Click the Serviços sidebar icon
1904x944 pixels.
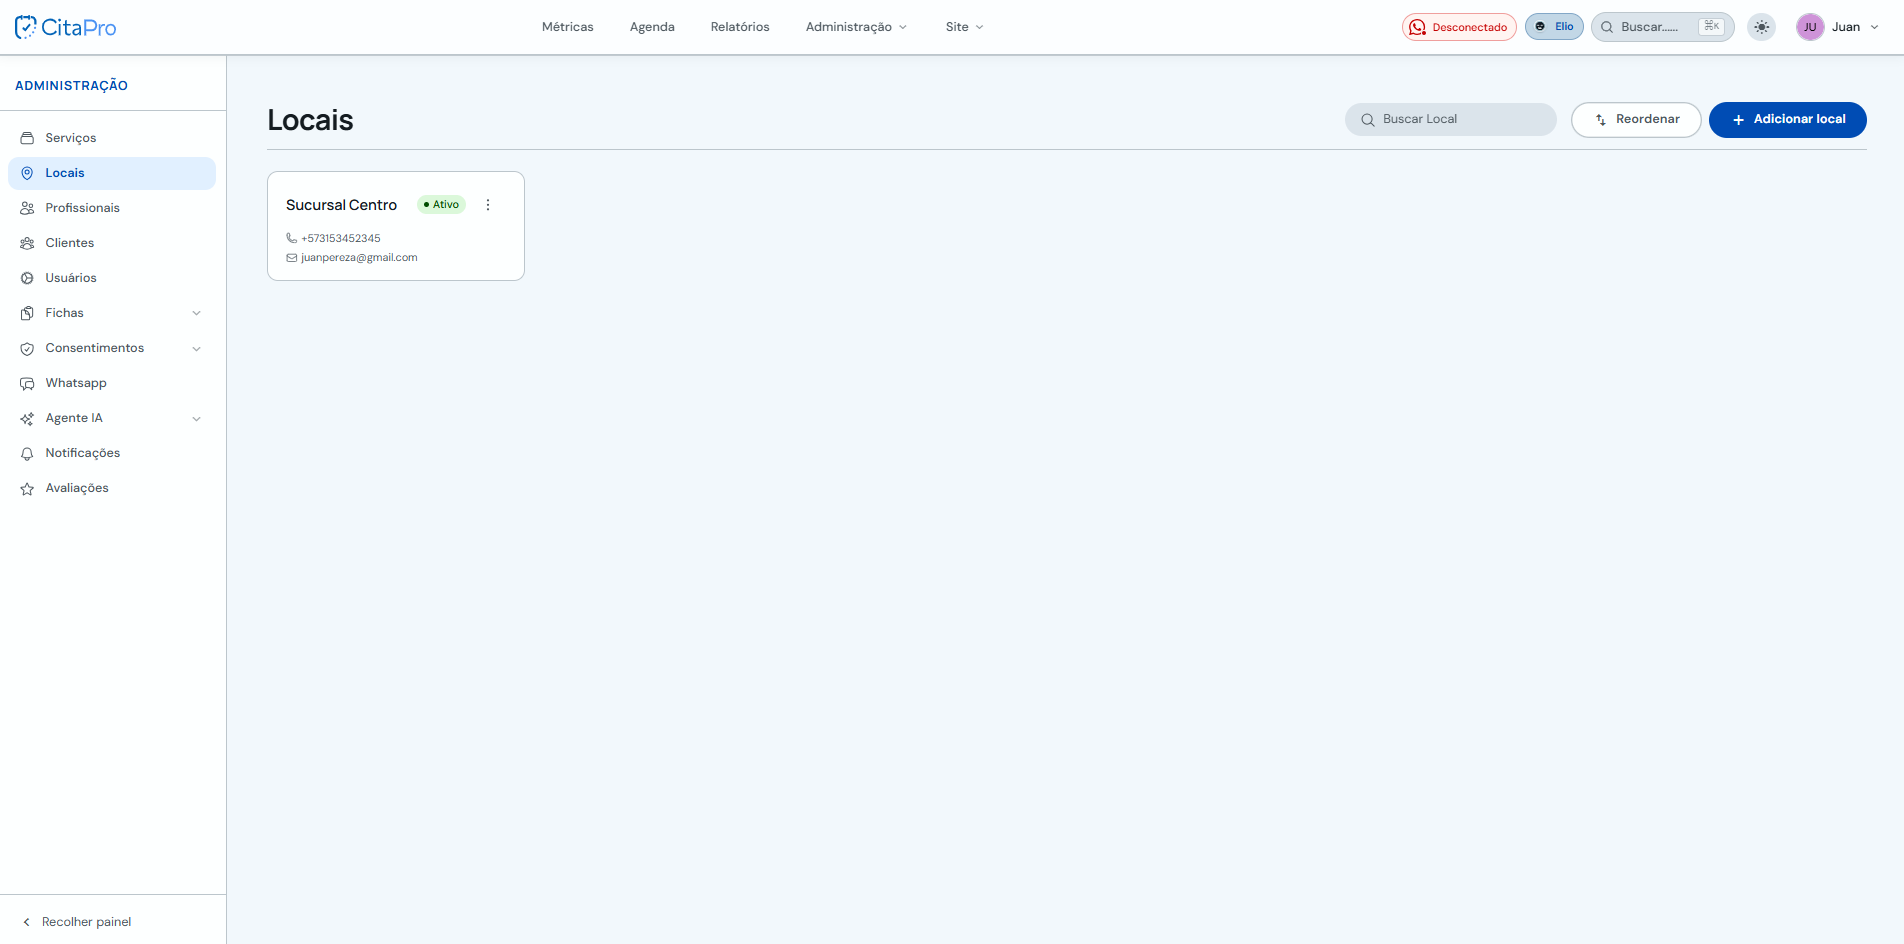tap(27, 138)
